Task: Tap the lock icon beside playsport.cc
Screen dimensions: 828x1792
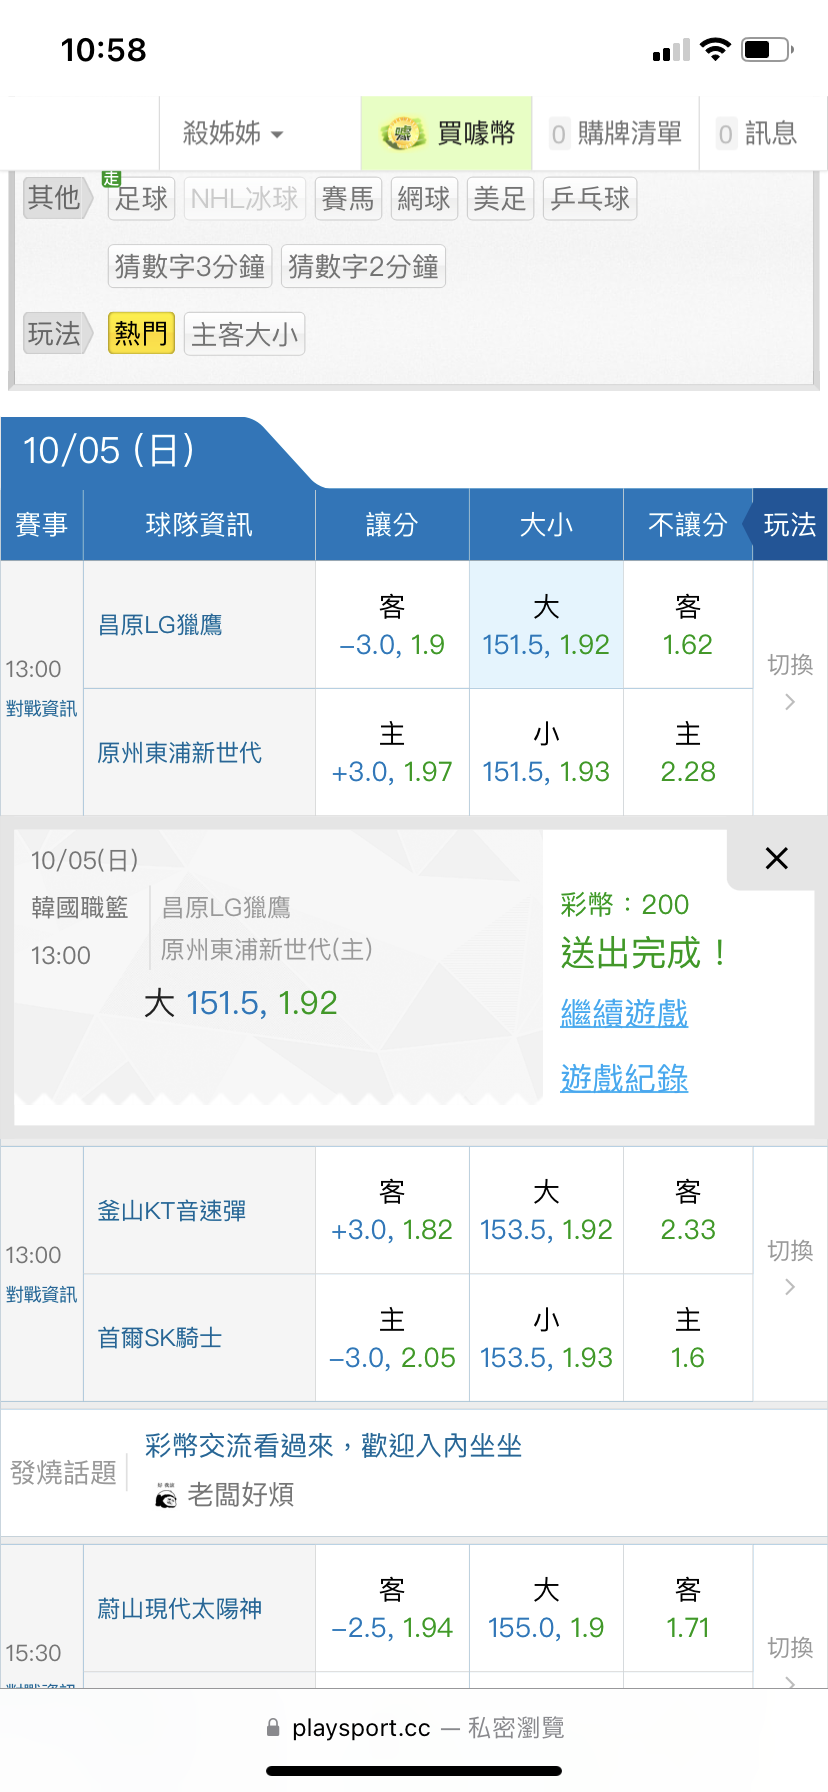Action: tap(273, 1727)
